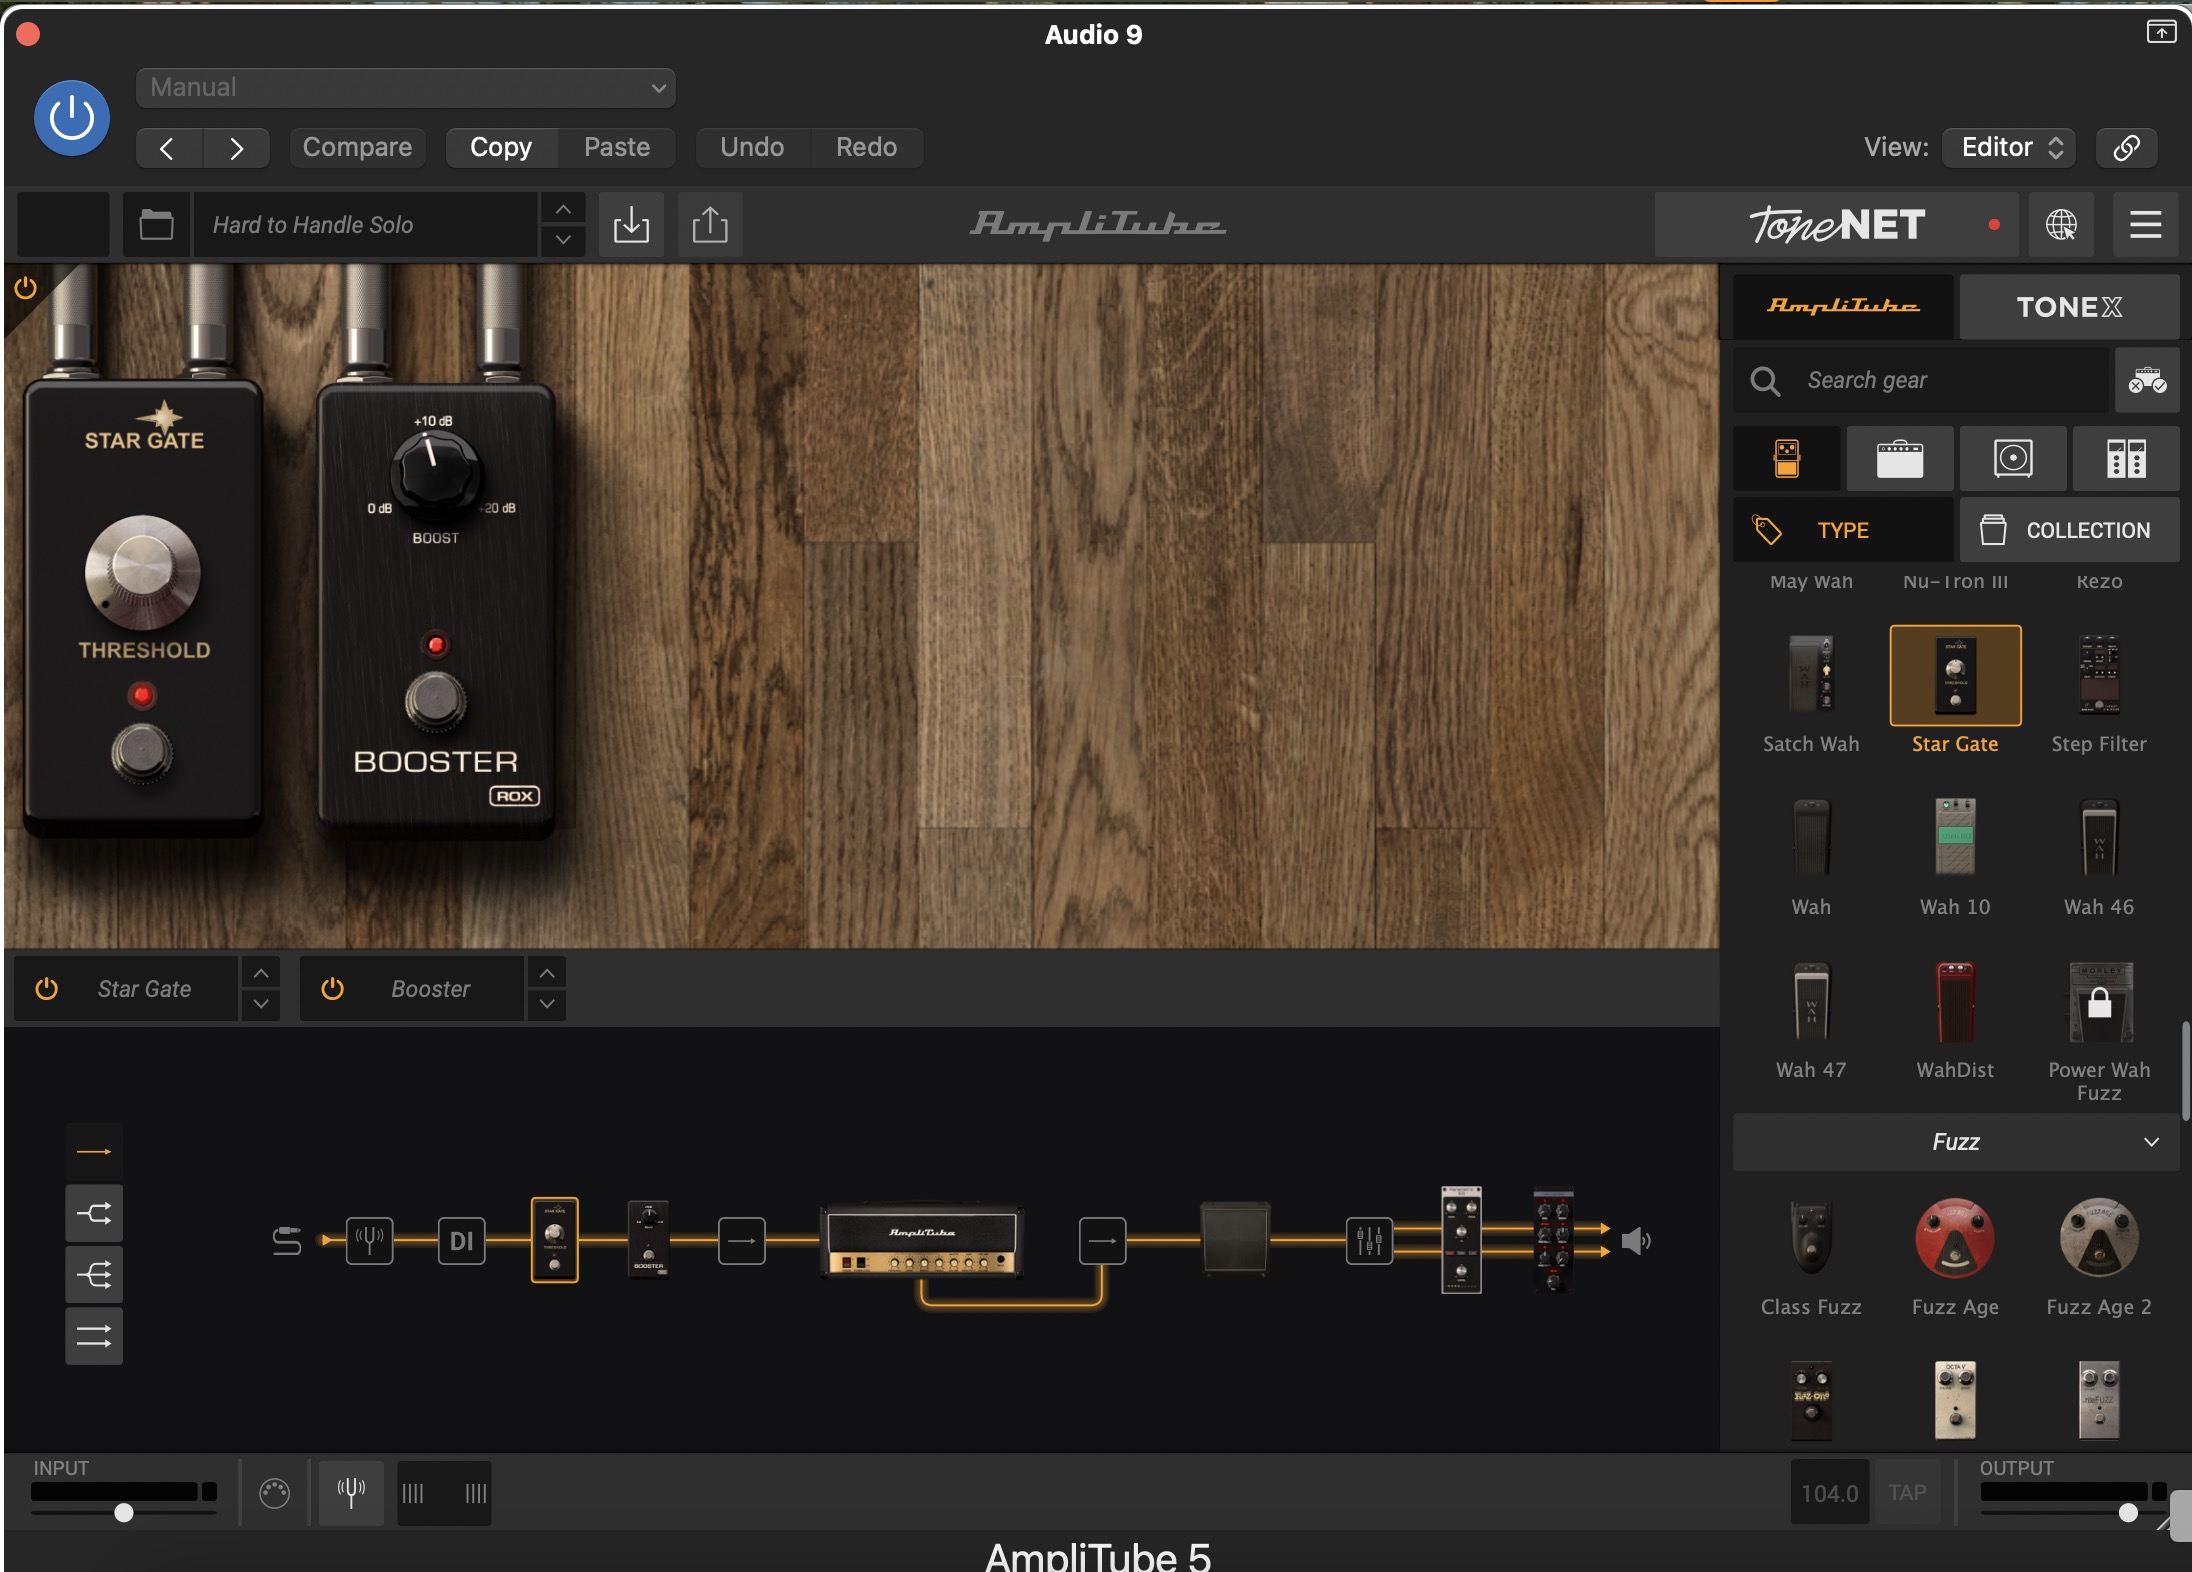This screenshot has height=1572, width=2192.
Task: Select the Class Fuzz pedal
Action: [1811, 1238]
